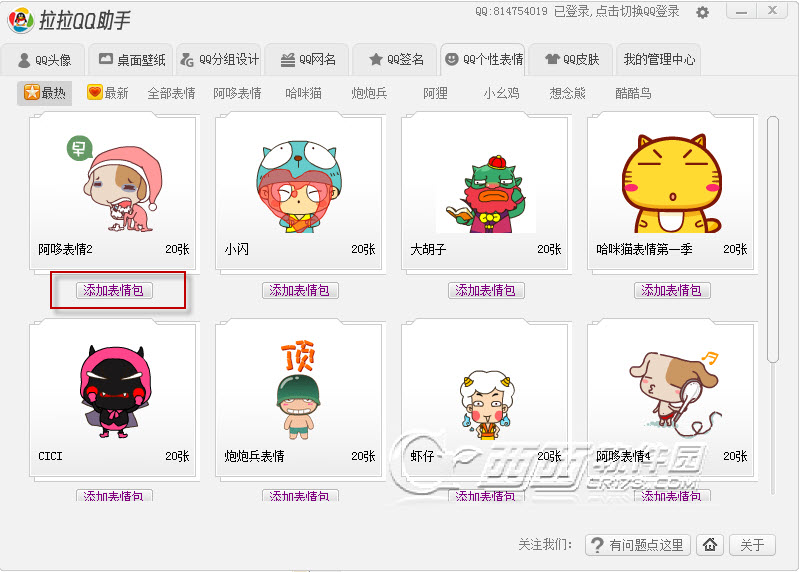The width and height of the screenshot is (799, 572).
Task: Open settings via the gear icon
Action: (702, 12)
